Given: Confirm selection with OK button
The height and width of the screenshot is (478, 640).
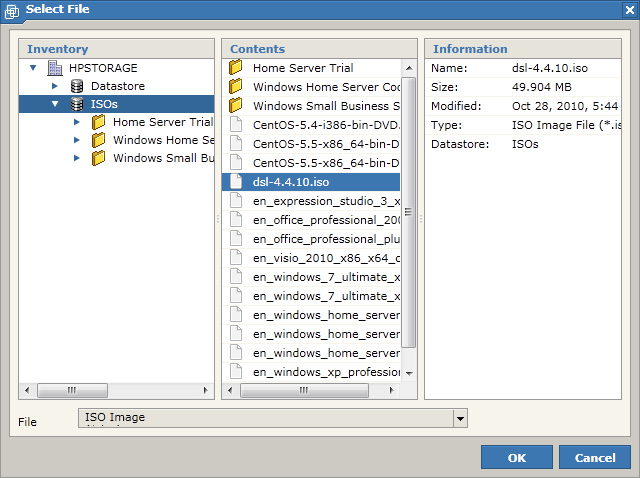Looking at the screenshot, I should [x=517, y=458].
